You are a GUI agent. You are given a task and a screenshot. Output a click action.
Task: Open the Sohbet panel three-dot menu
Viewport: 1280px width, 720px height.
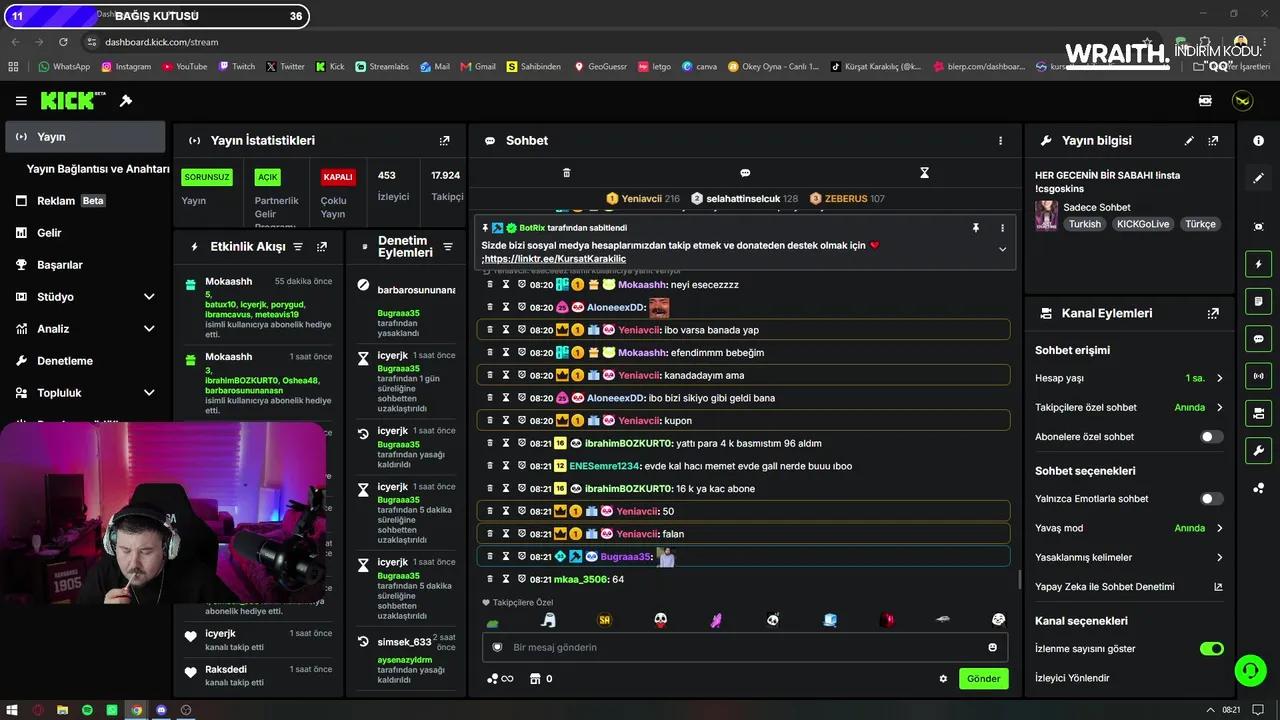point(1000,141)
